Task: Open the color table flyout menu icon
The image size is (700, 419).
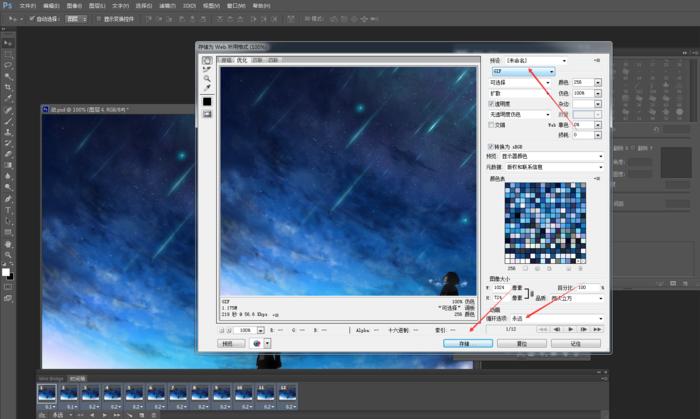Action: [597, 178]
